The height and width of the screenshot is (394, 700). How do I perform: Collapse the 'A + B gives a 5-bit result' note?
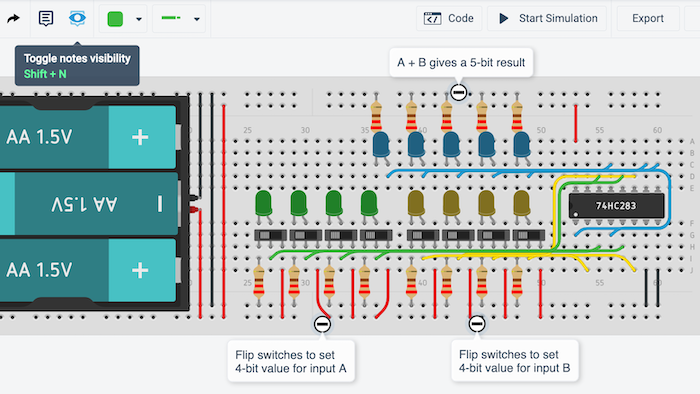pos(458,92)
